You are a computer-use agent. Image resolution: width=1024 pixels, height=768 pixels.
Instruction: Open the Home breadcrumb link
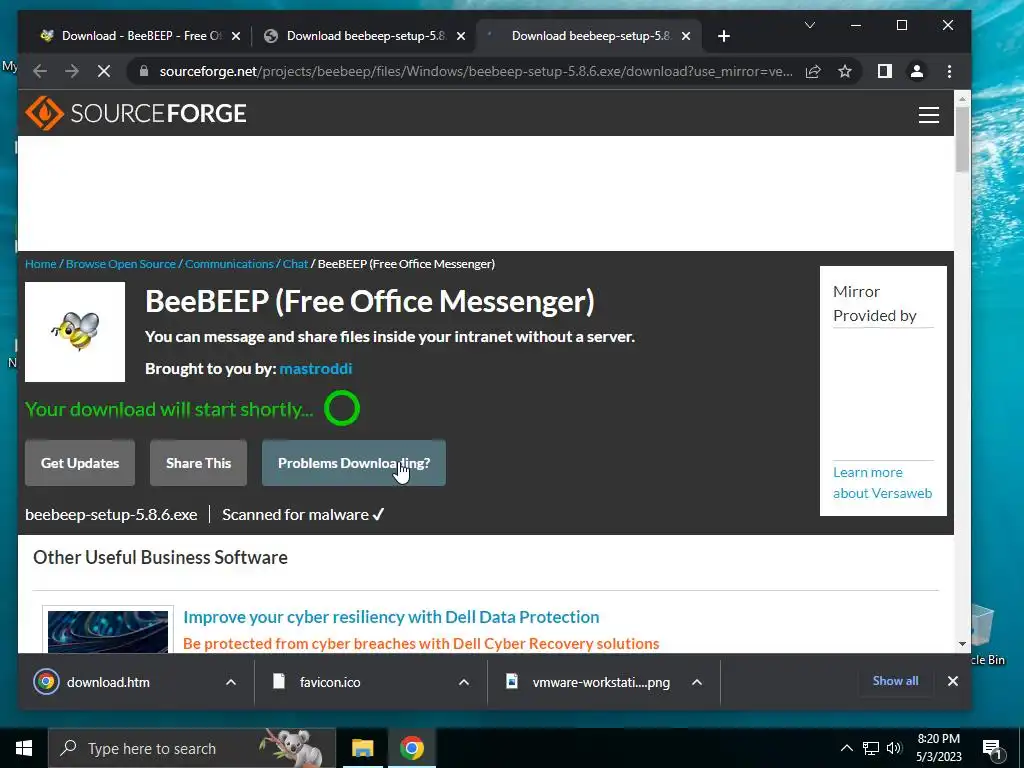[40, 264]
